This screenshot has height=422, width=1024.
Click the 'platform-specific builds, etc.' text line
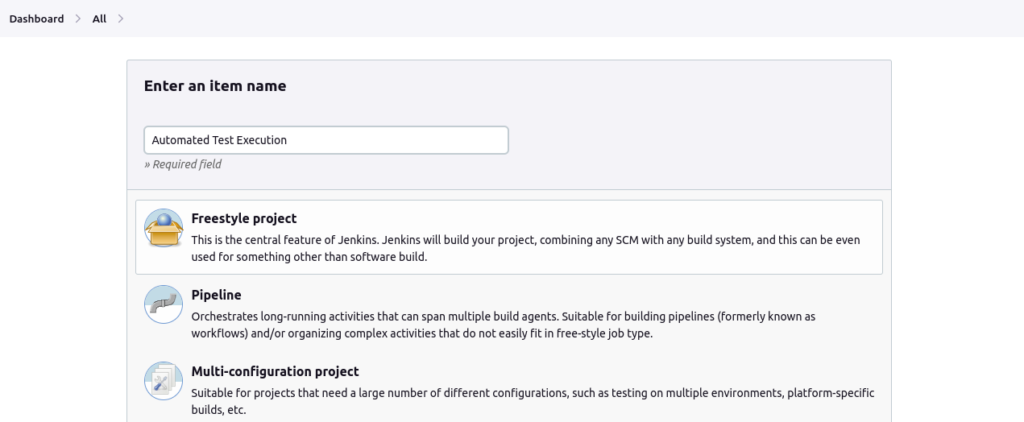(217, 410)
